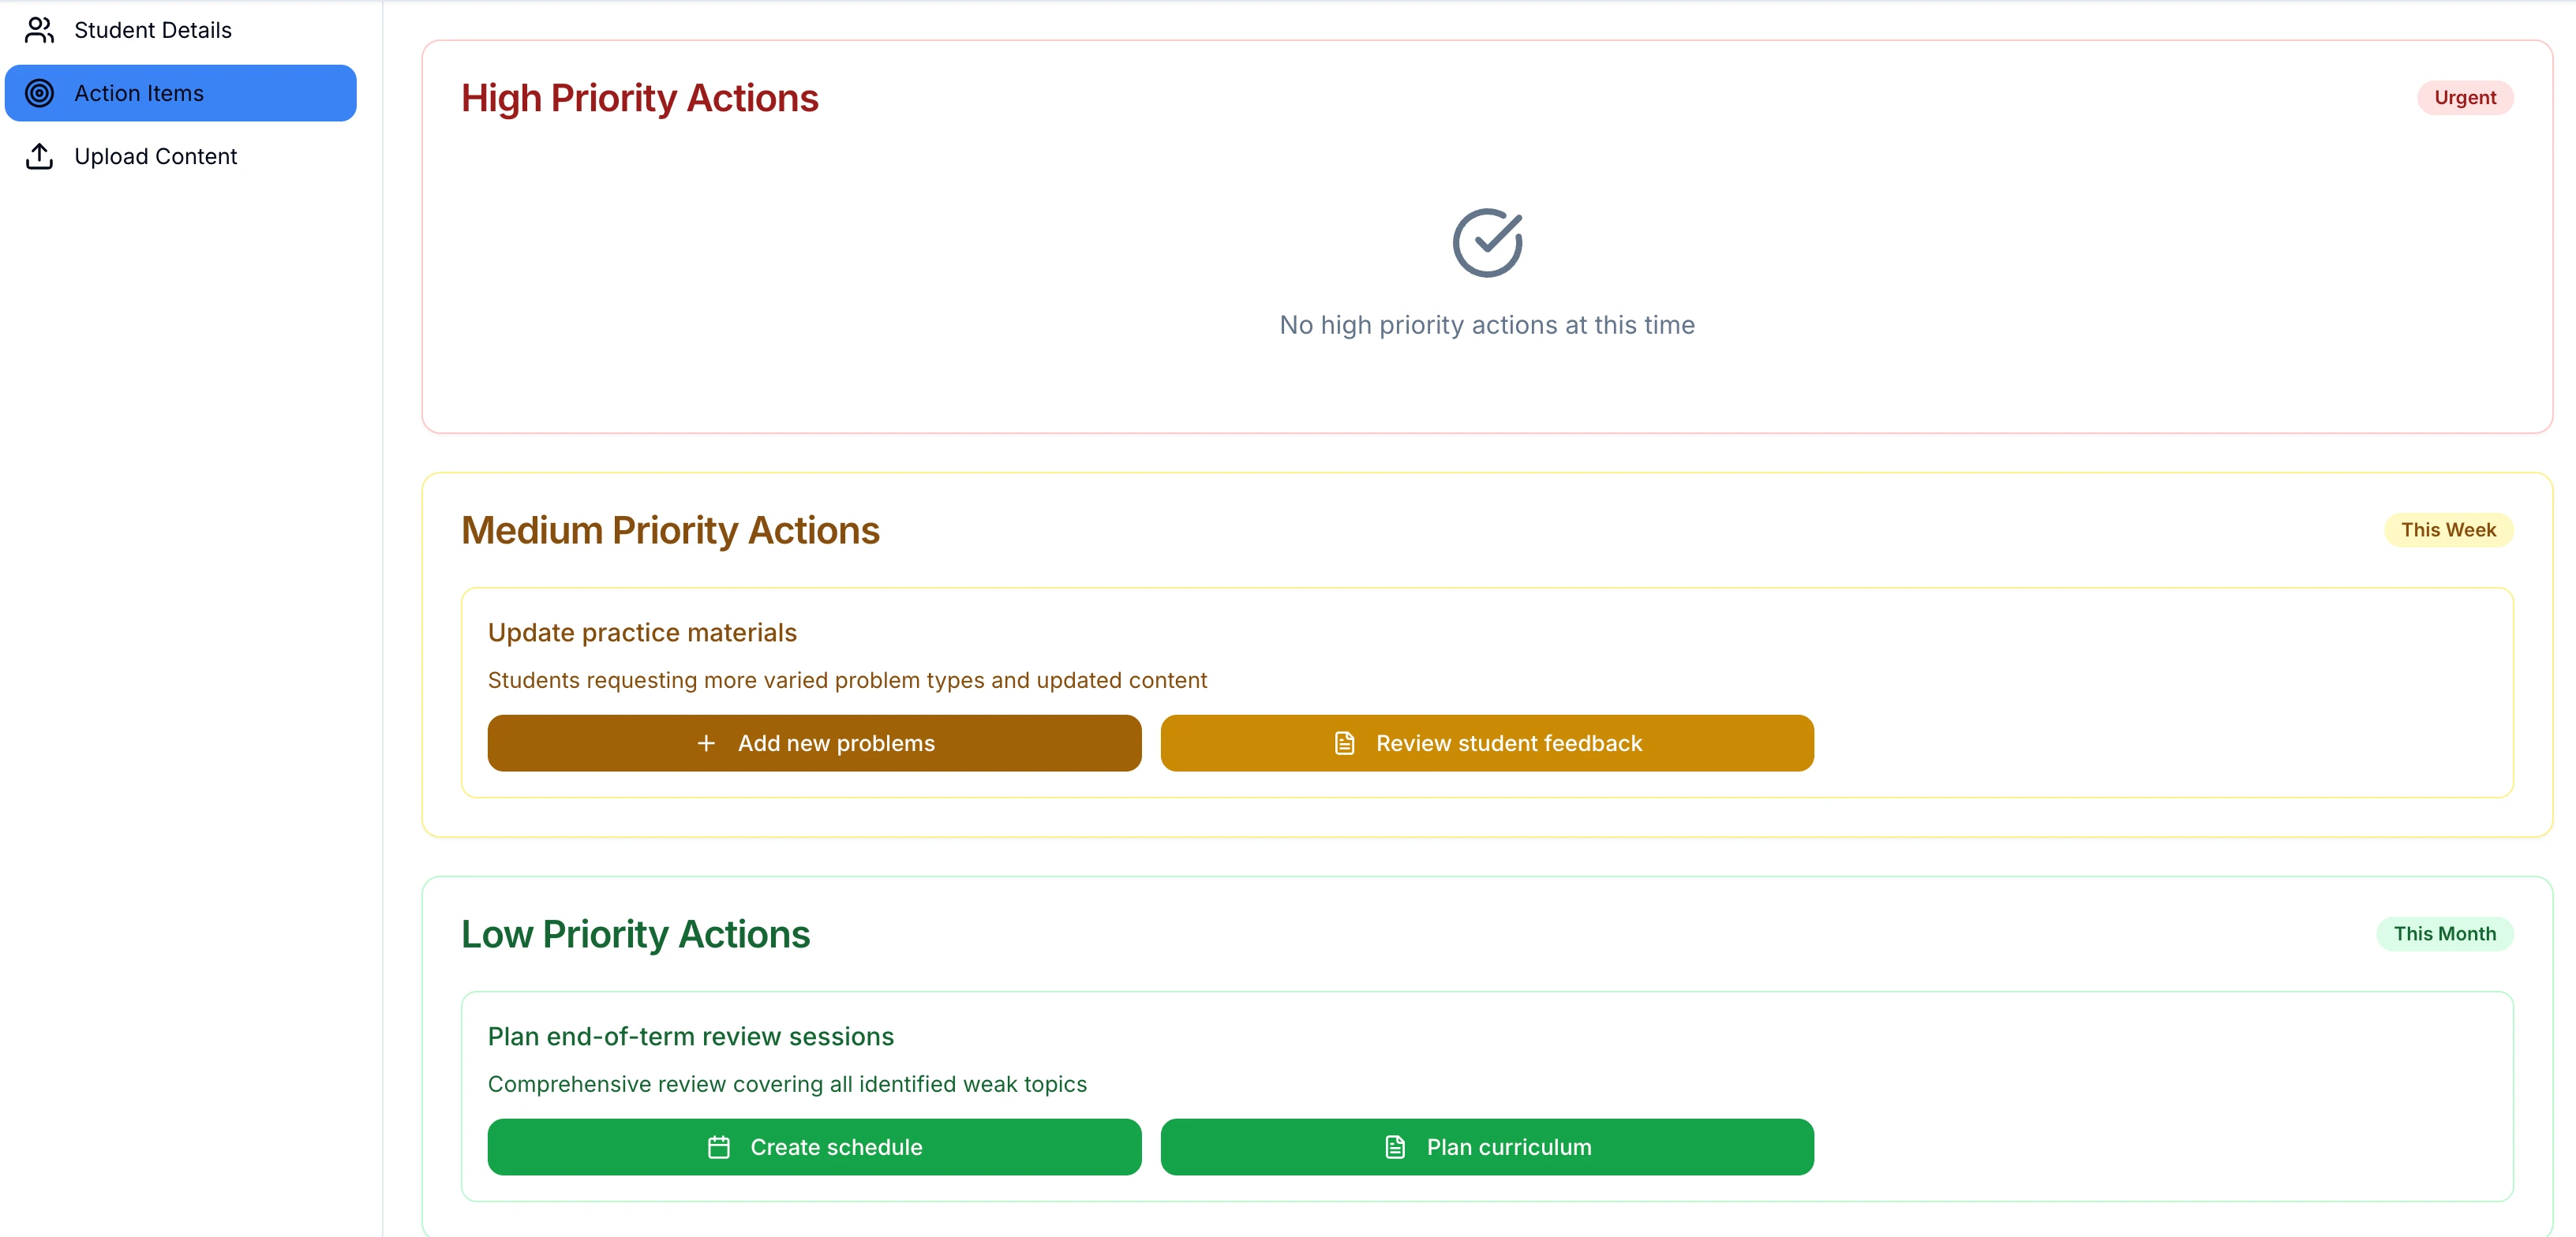
Task: Select the Update practice materials card title
Action: coord(642,633)
